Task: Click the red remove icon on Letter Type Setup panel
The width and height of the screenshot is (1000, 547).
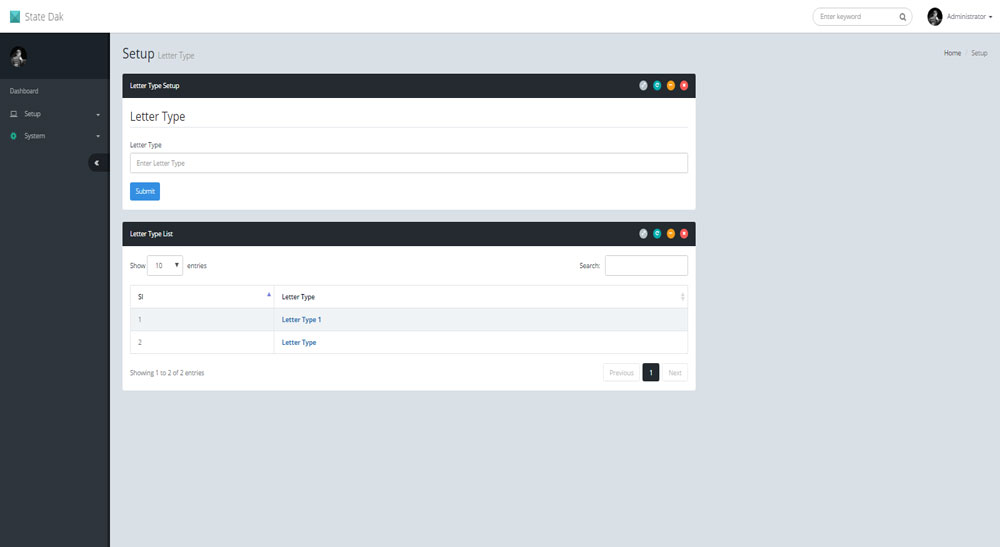Action: click(684, 86)
